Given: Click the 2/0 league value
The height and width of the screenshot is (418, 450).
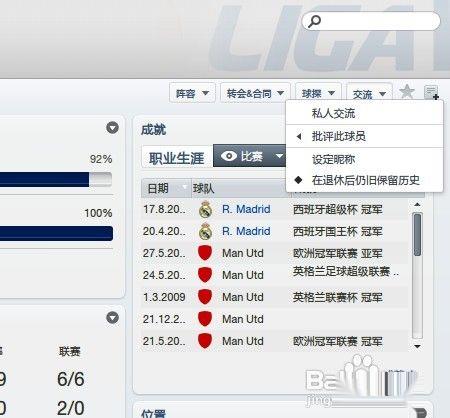Looking at the screenshot, I should (71, 408).
